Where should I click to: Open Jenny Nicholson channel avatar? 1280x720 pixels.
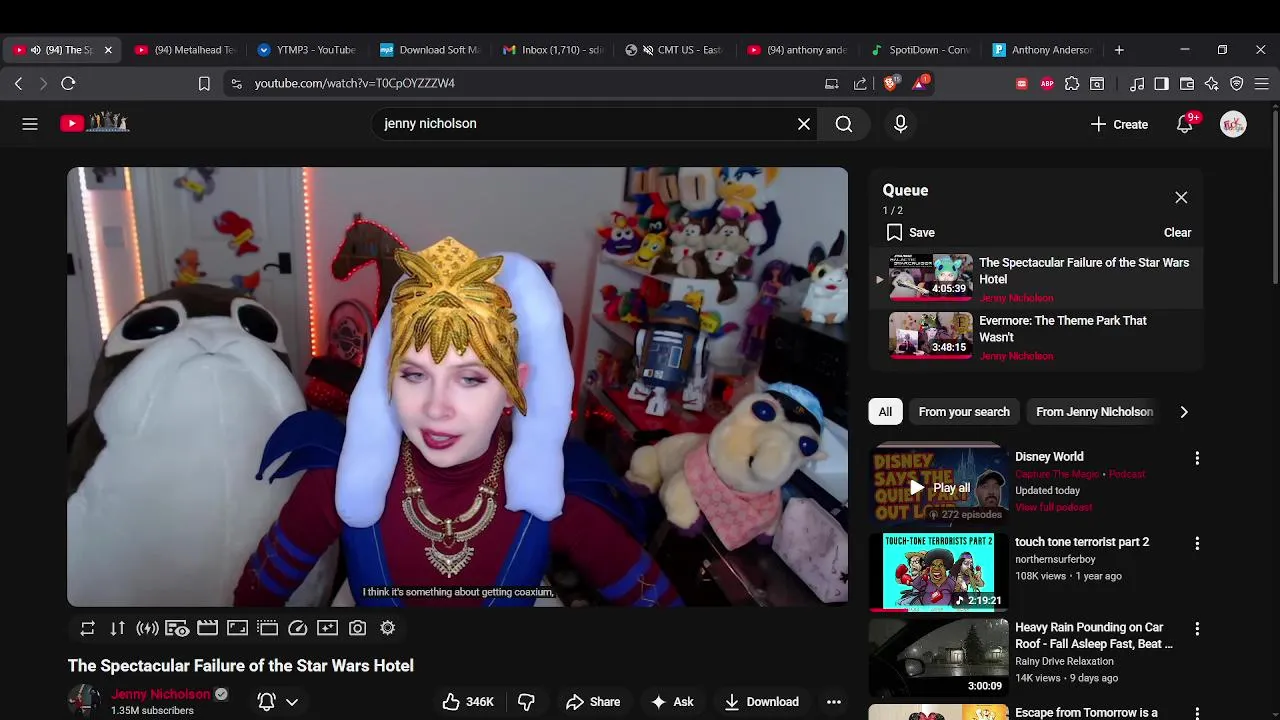pyautogui.click(x=84, y=701)
